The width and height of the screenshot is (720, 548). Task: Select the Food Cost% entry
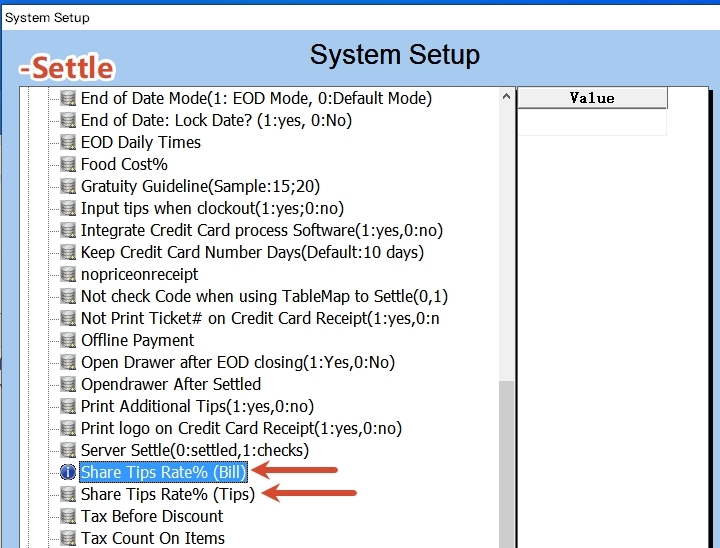[124, 164]
